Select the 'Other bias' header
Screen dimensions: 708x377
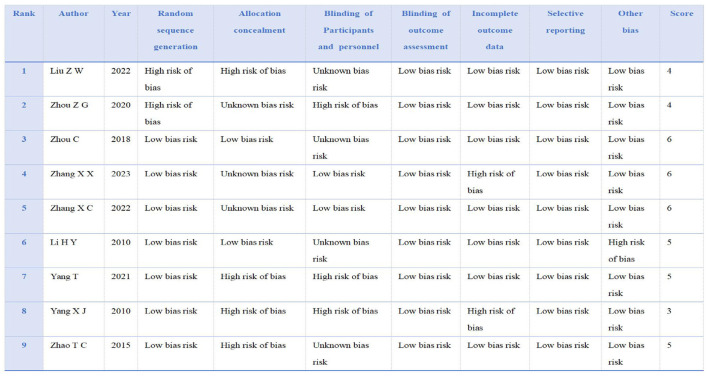[x=630, y=22]
